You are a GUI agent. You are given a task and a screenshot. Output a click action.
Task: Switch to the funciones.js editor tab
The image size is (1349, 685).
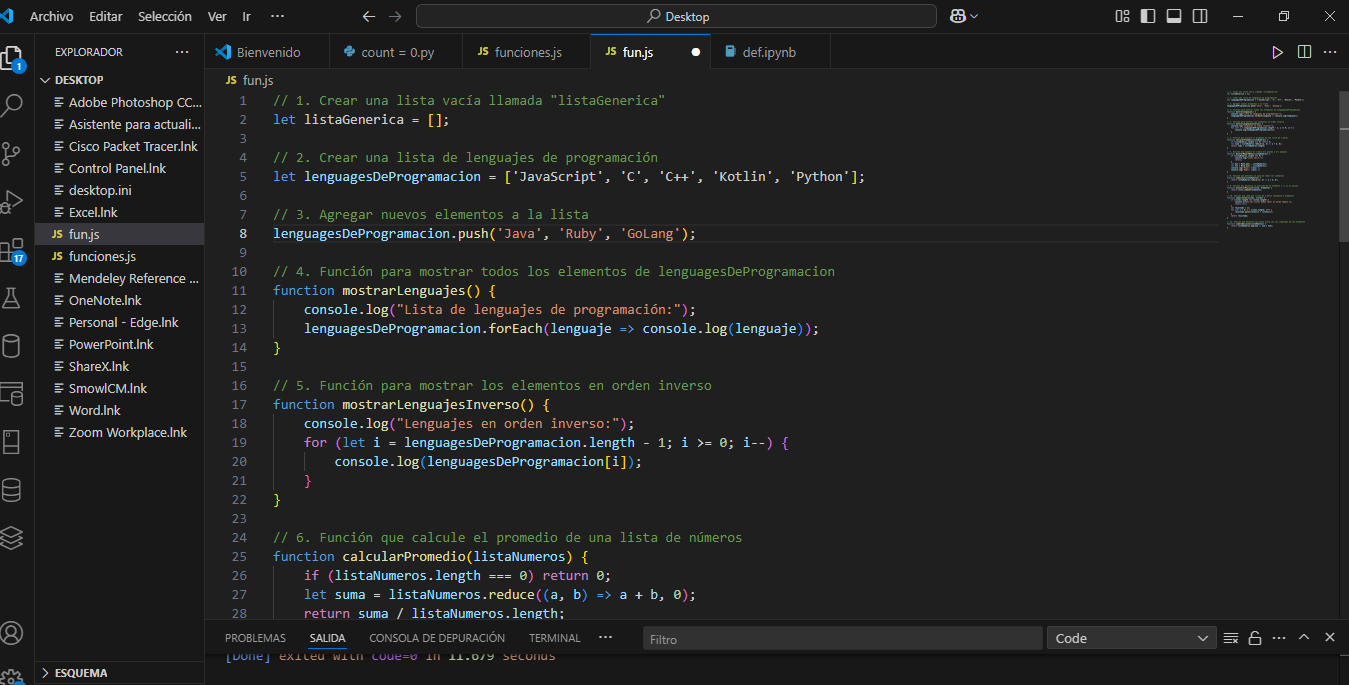coord(527,52)
